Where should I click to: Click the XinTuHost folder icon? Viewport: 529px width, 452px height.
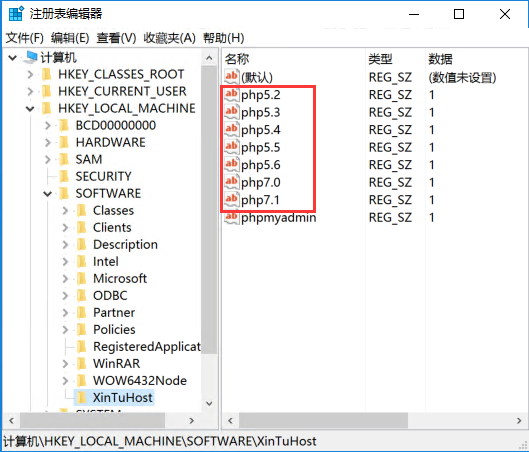click(81, 397)
